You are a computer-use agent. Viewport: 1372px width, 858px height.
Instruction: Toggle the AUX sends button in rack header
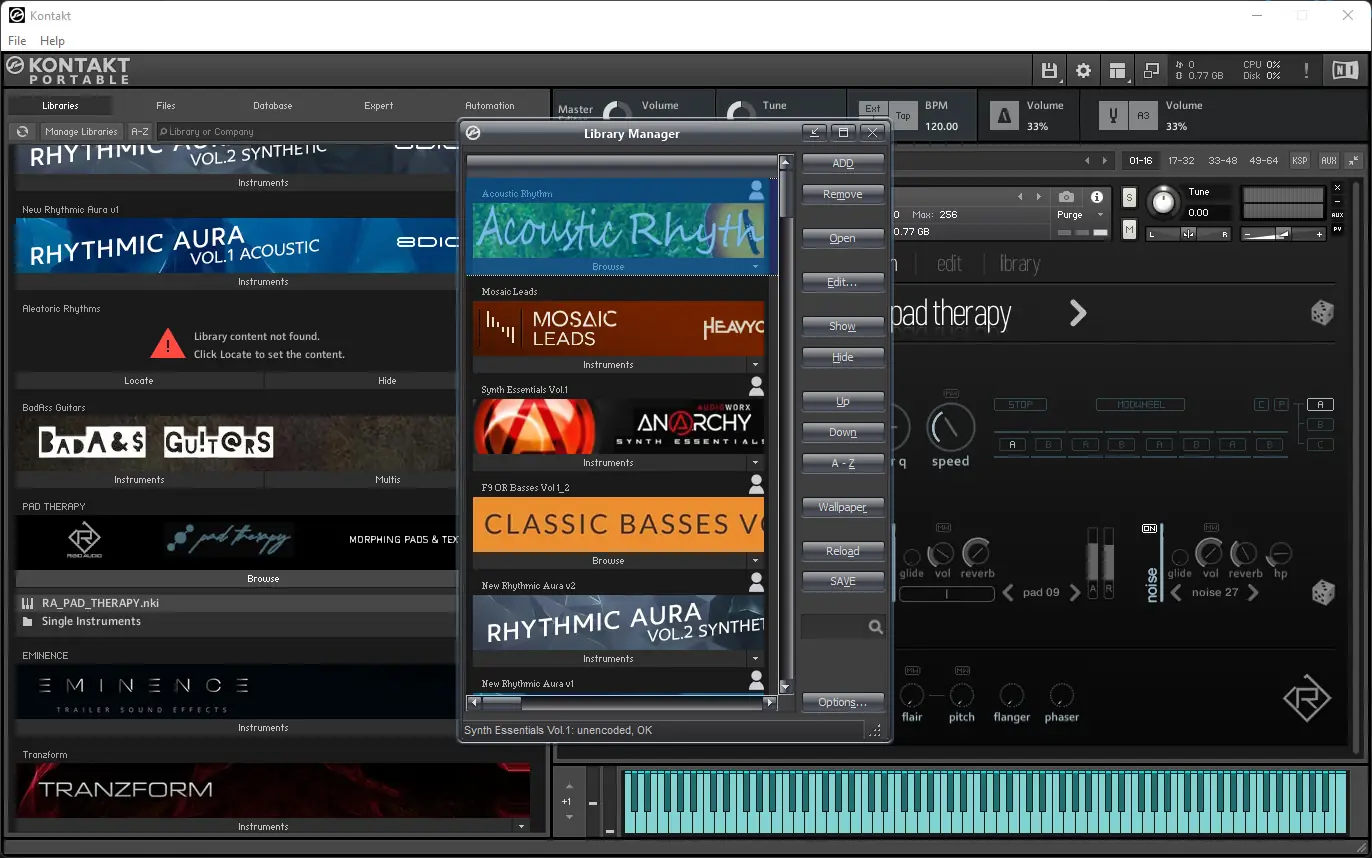pyautogui.click(x=1328, y=160)
